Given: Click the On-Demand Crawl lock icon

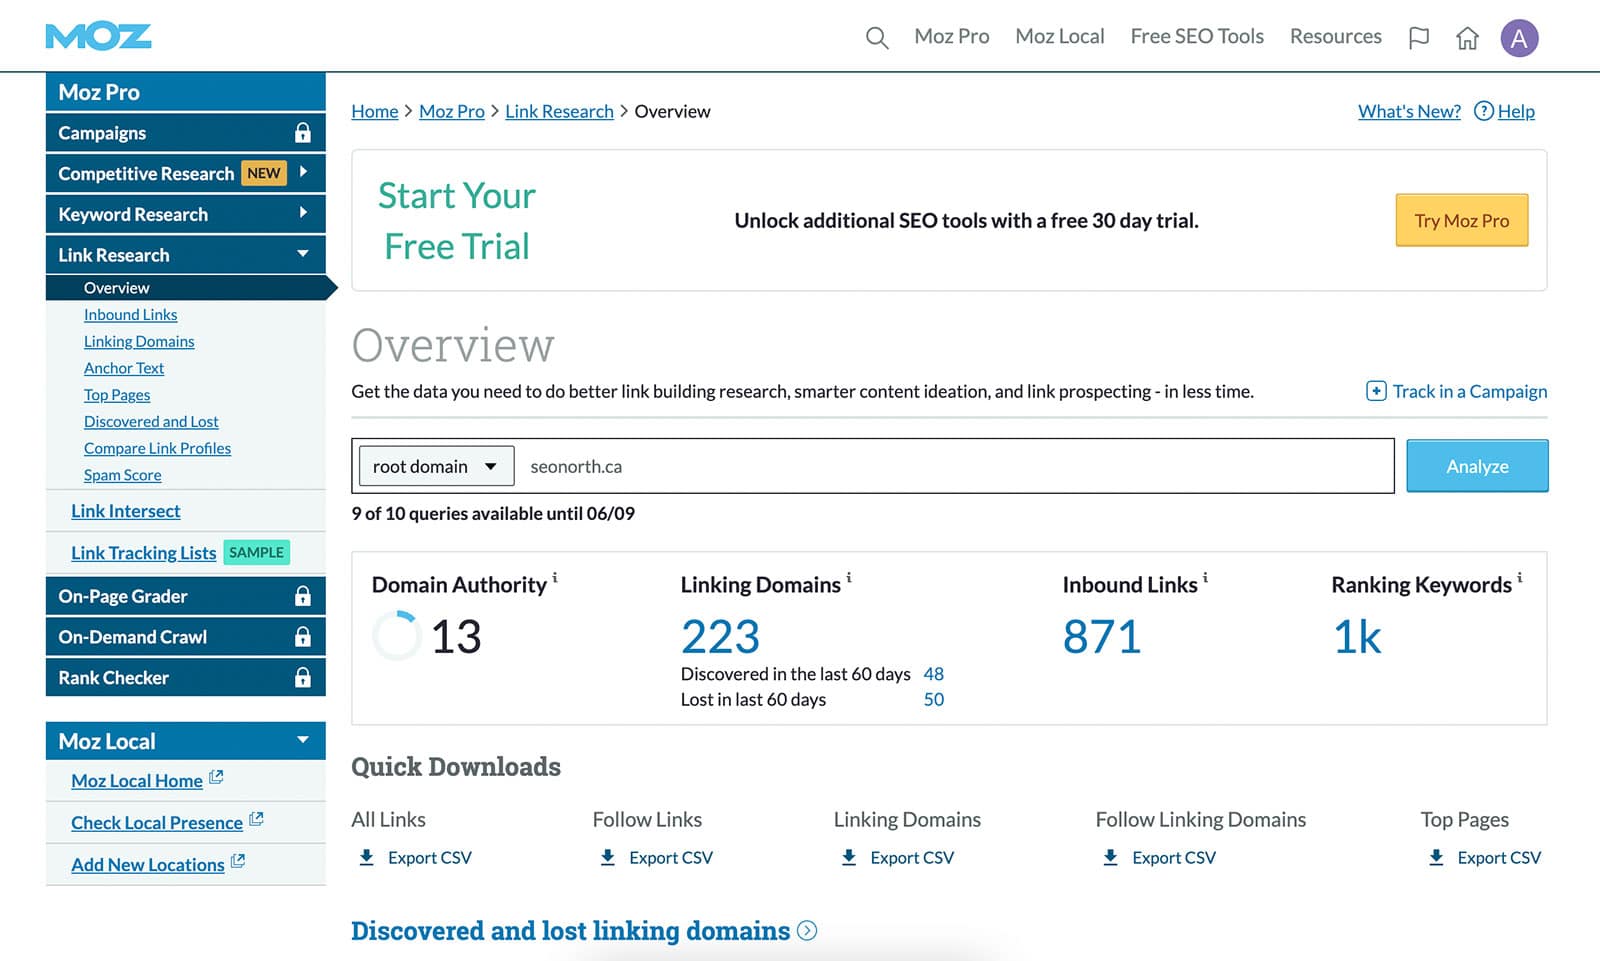Looking at the screenshot, I should (303, 637).
